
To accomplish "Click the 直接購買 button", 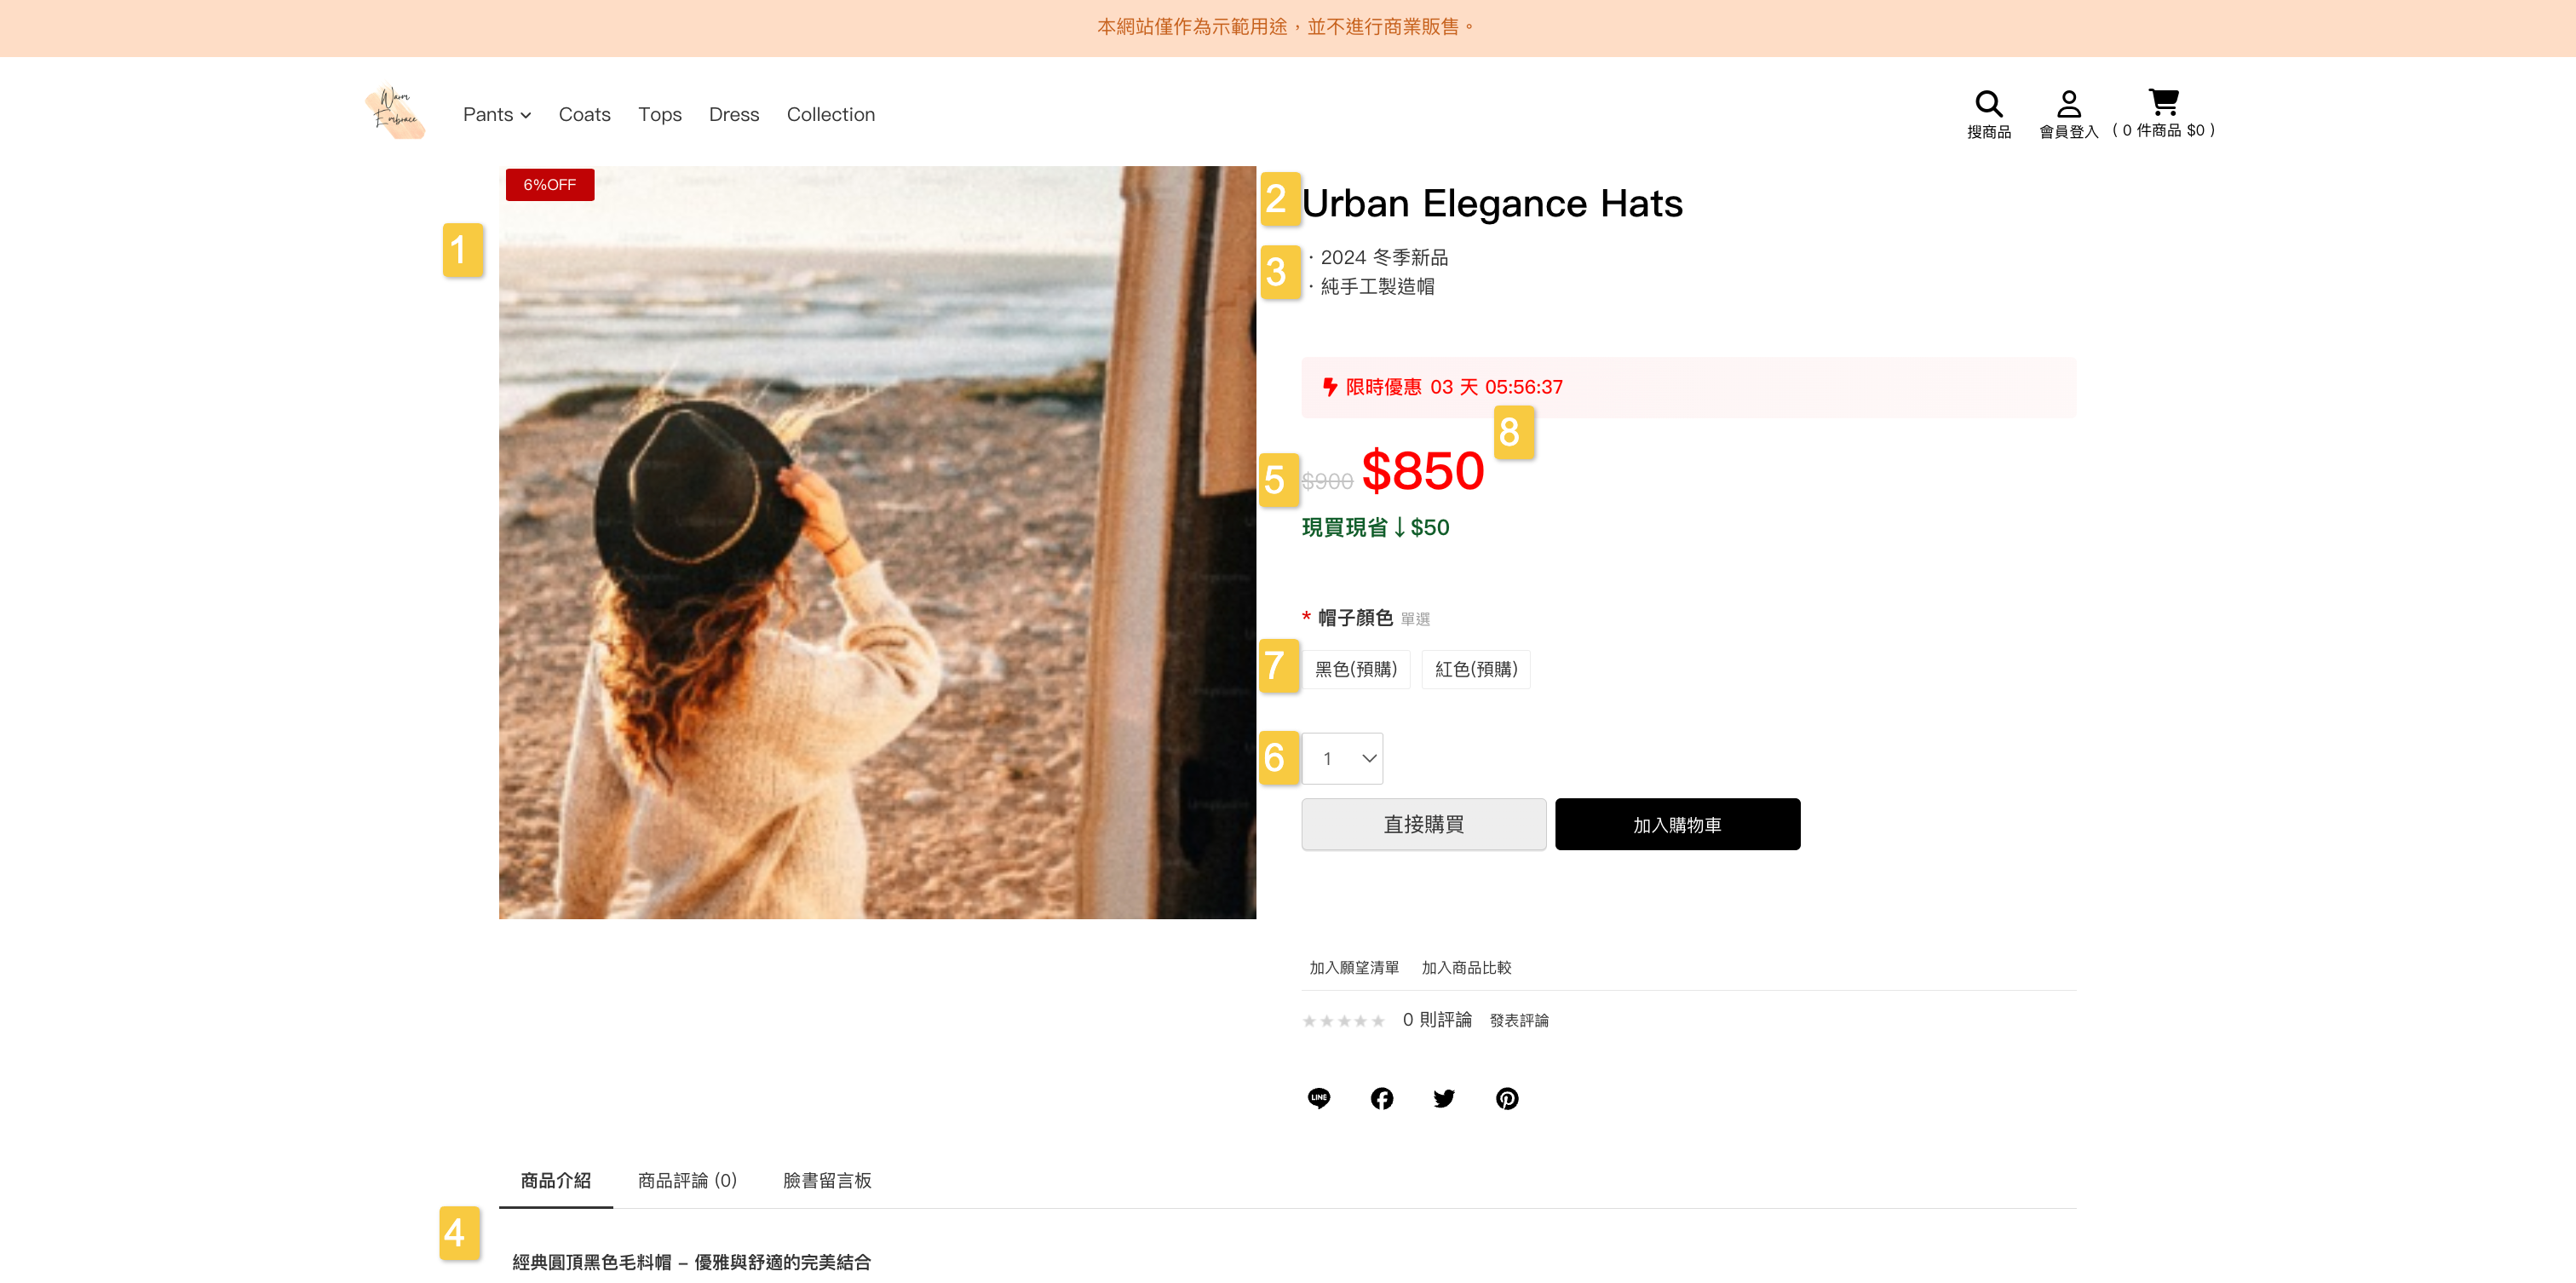I will [x=1423, y=824].
